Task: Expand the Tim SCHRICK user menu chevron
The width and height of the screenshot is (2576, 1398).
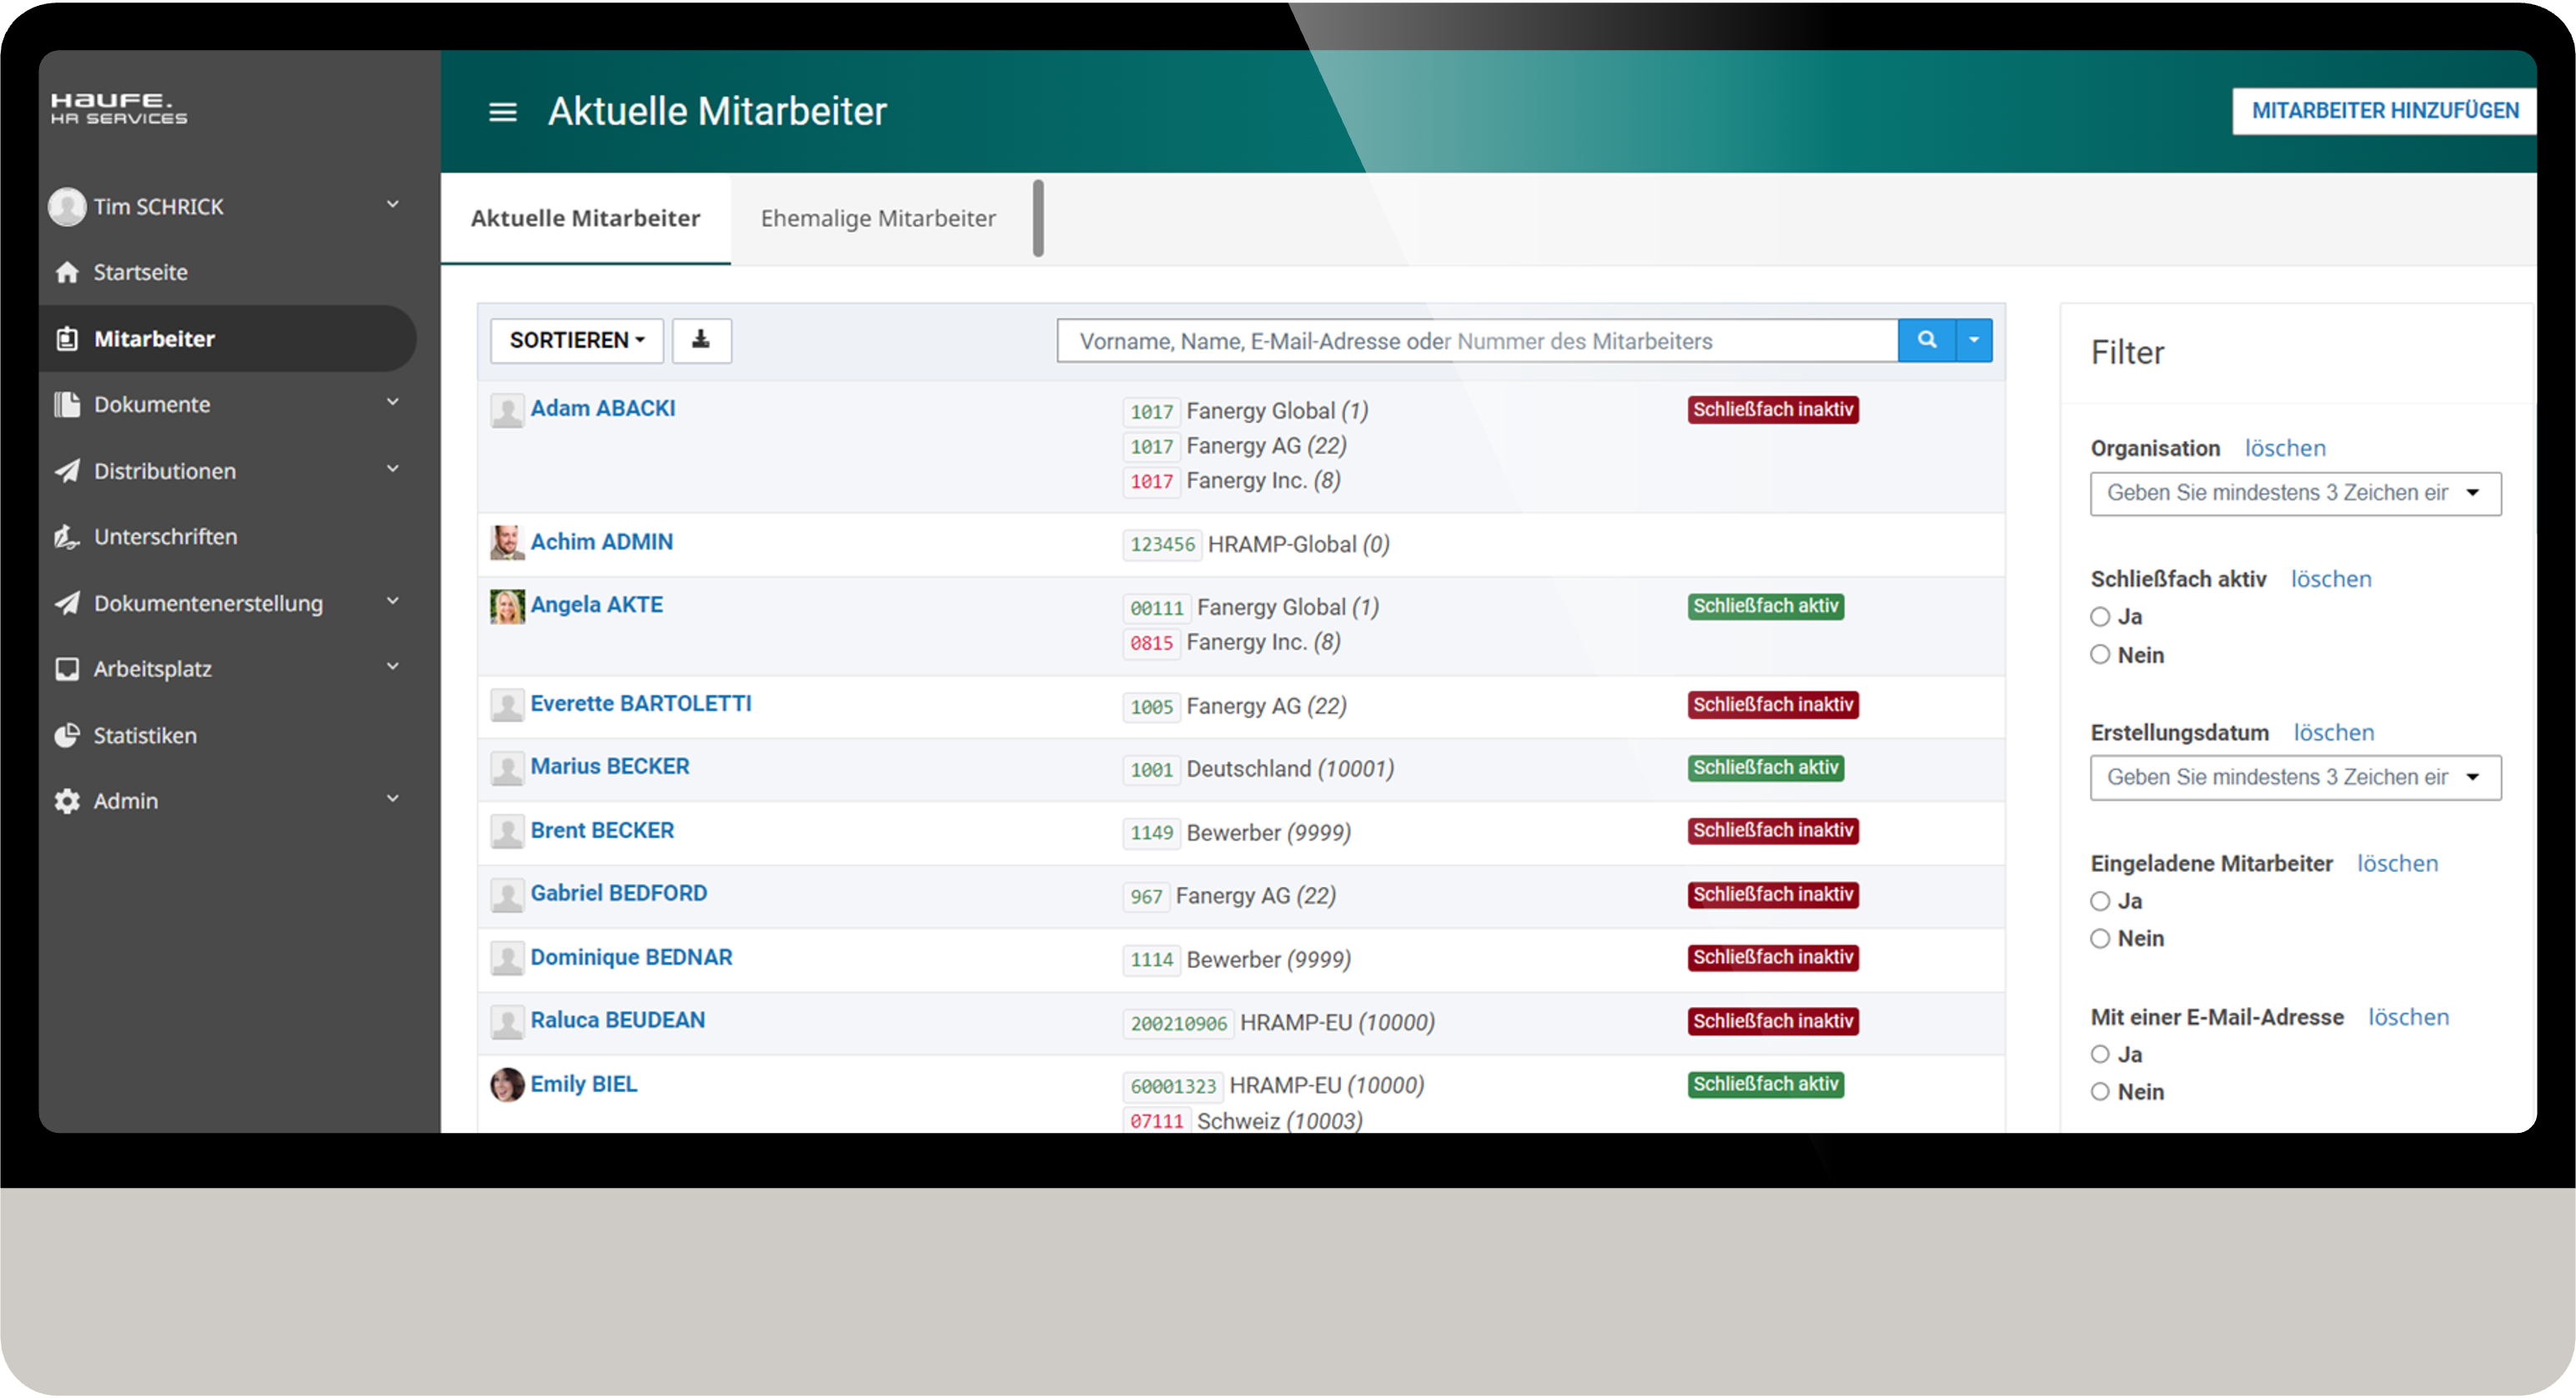Action: click(x=393, y=204)
